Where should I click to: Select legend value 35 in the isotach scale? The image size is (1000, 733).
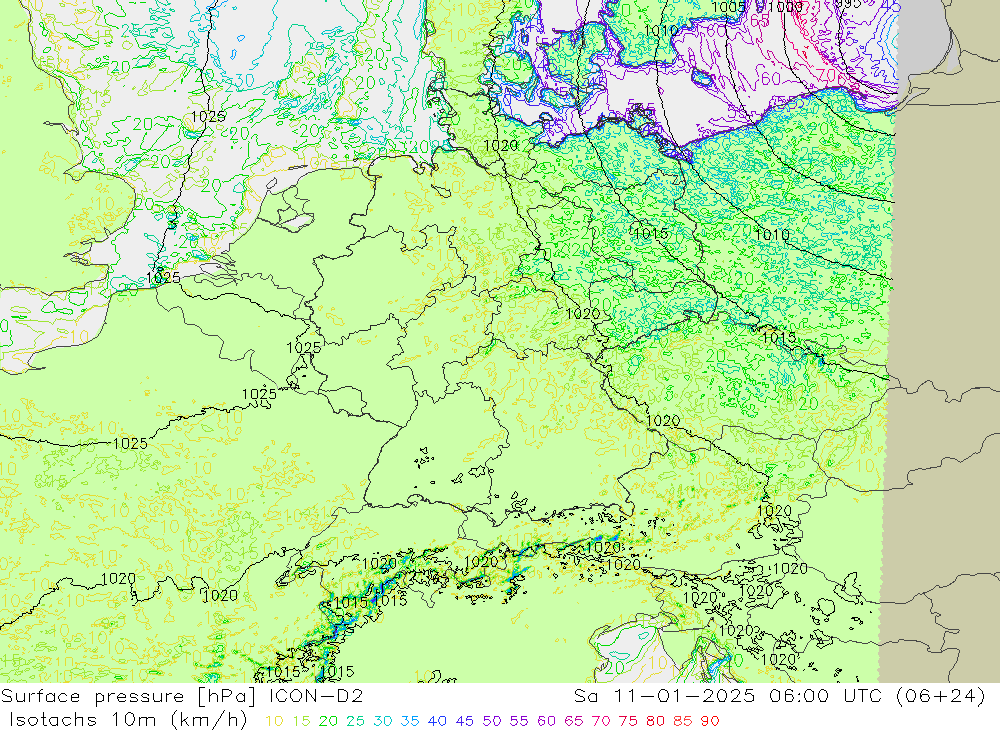point(410,721)
